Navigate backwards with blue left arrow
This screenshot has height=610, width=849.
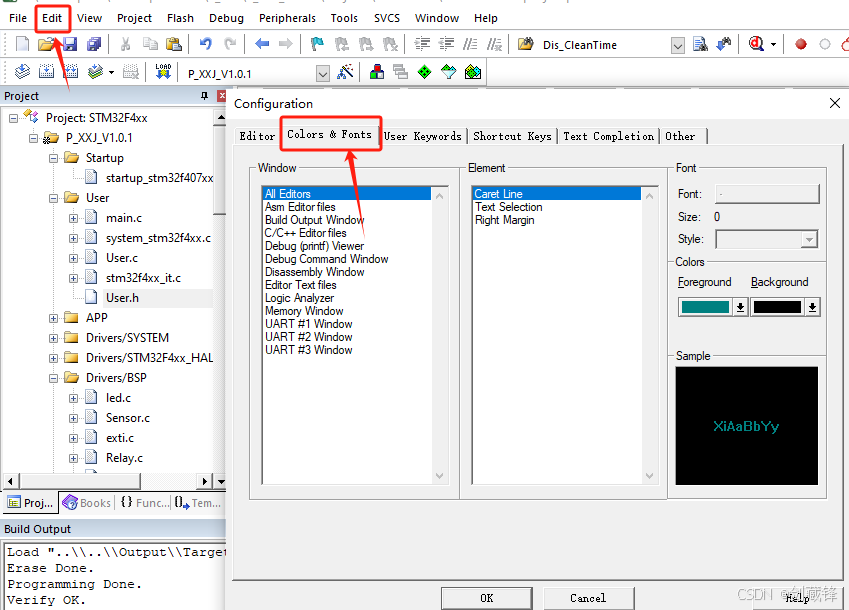(262, 44)
